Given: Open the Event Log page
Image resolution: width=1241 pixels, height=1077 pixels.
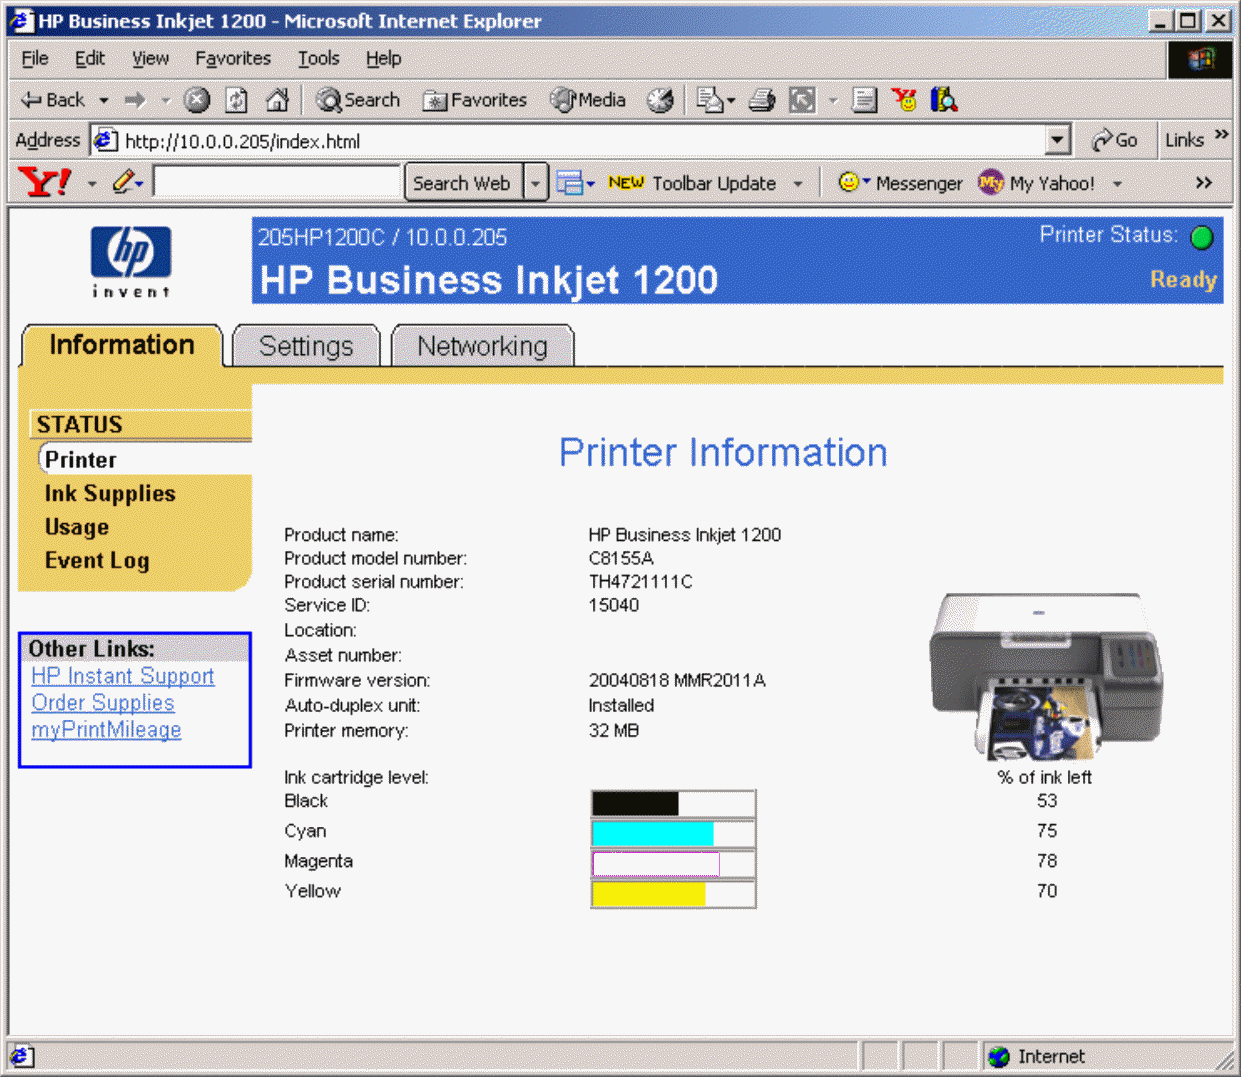Looking at the screenshot, I should 97,561.
